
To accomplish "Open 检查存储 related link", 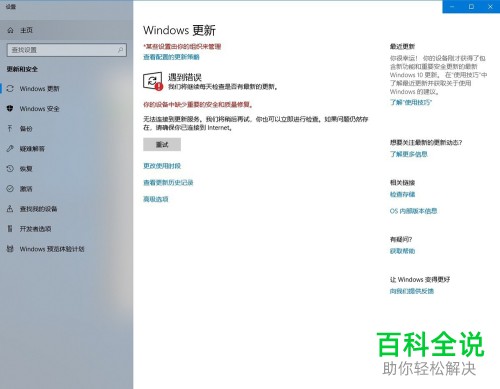I will (x=402, y=194).
